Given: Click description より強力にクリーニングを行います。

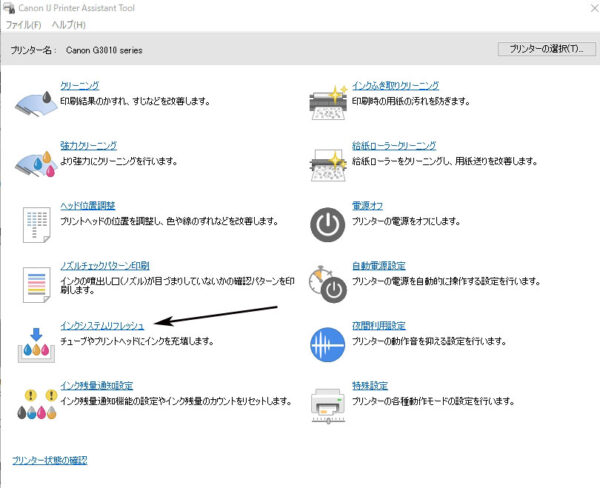Looking at the screenshot, I should [x=119, y=161].
